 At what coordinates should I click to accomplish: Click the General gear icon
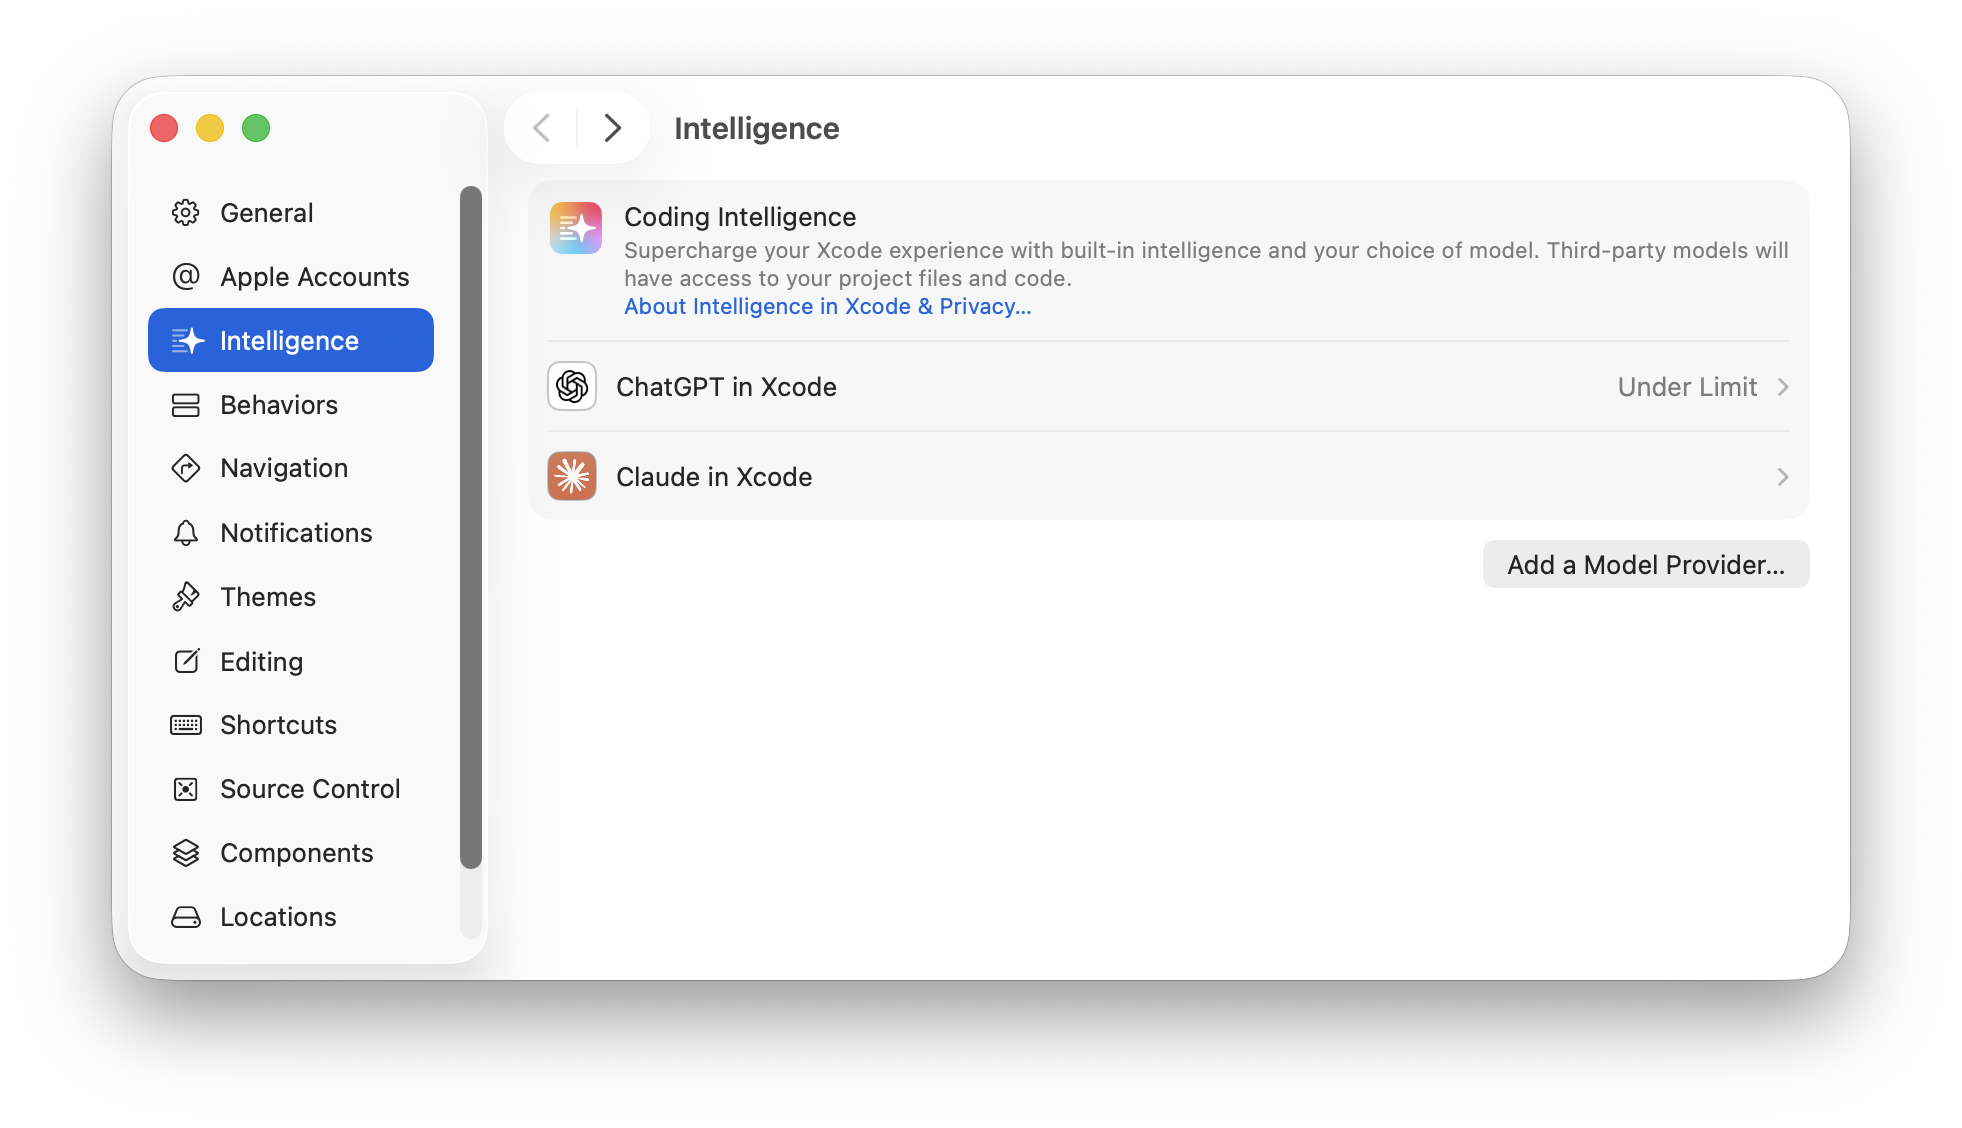(186, 213)
